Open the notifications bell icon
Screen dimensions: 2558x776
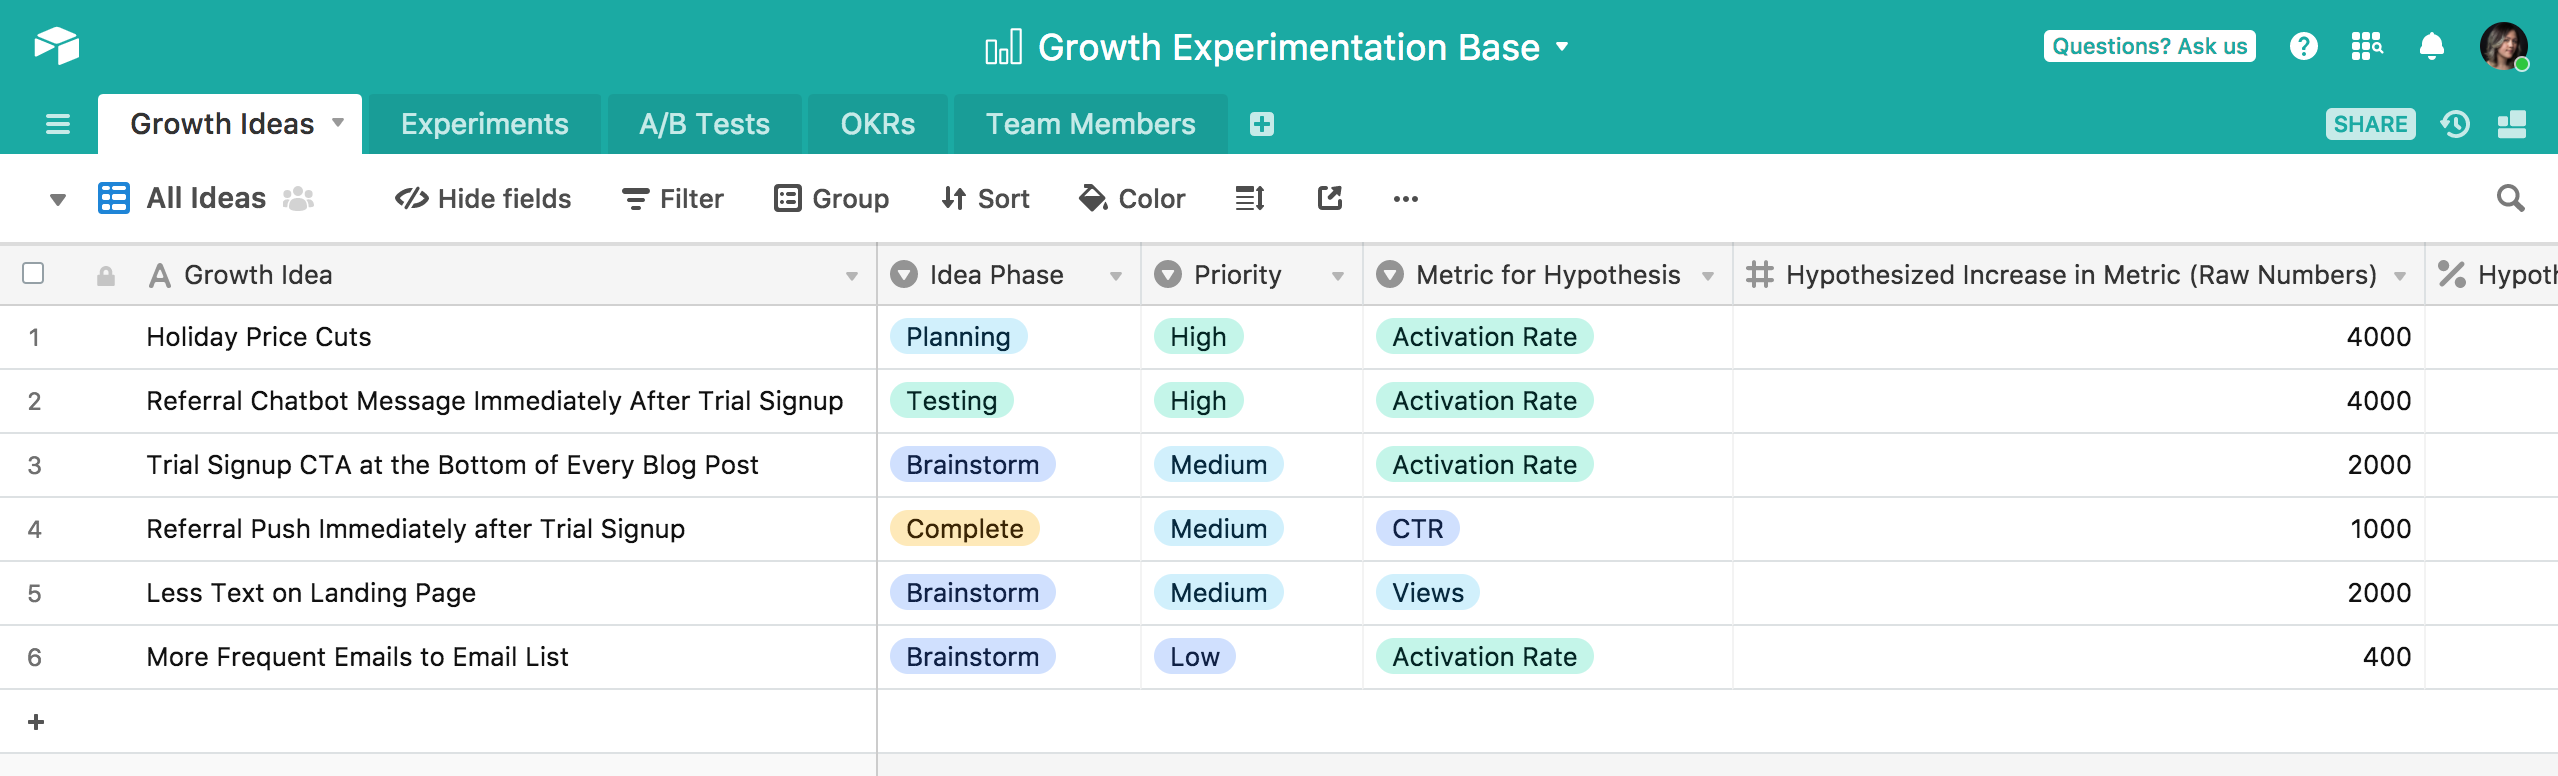point(2432,46)
